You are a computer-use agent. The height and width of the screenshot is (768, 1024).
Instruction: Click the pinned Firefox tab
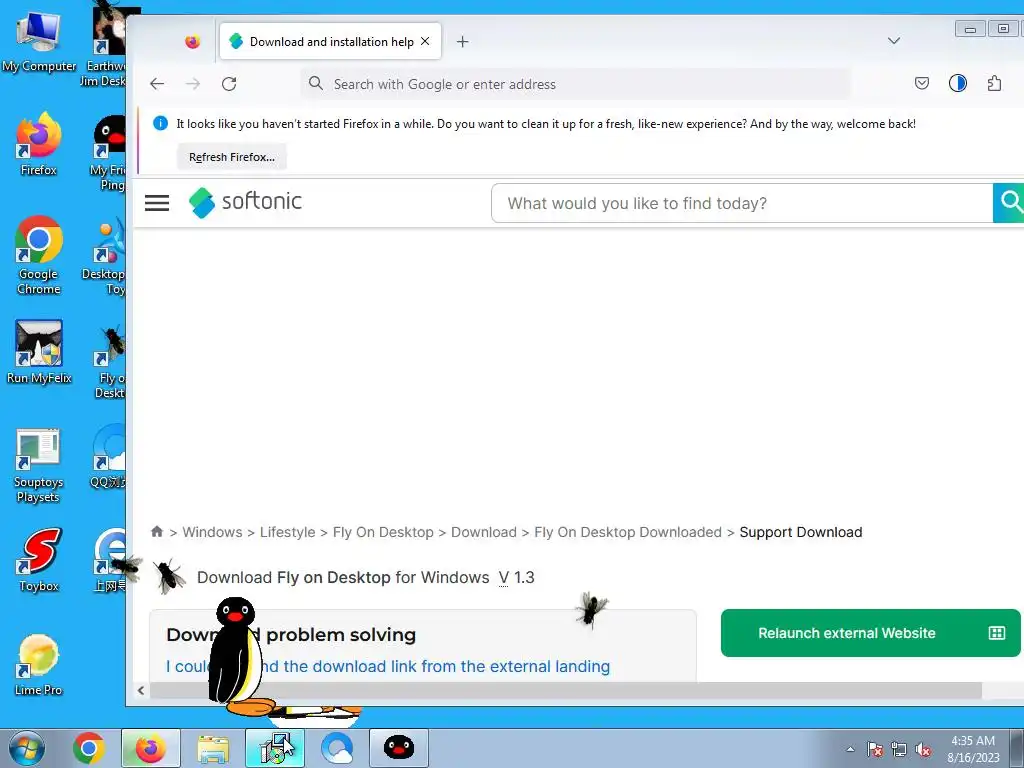tap(192, 42)
